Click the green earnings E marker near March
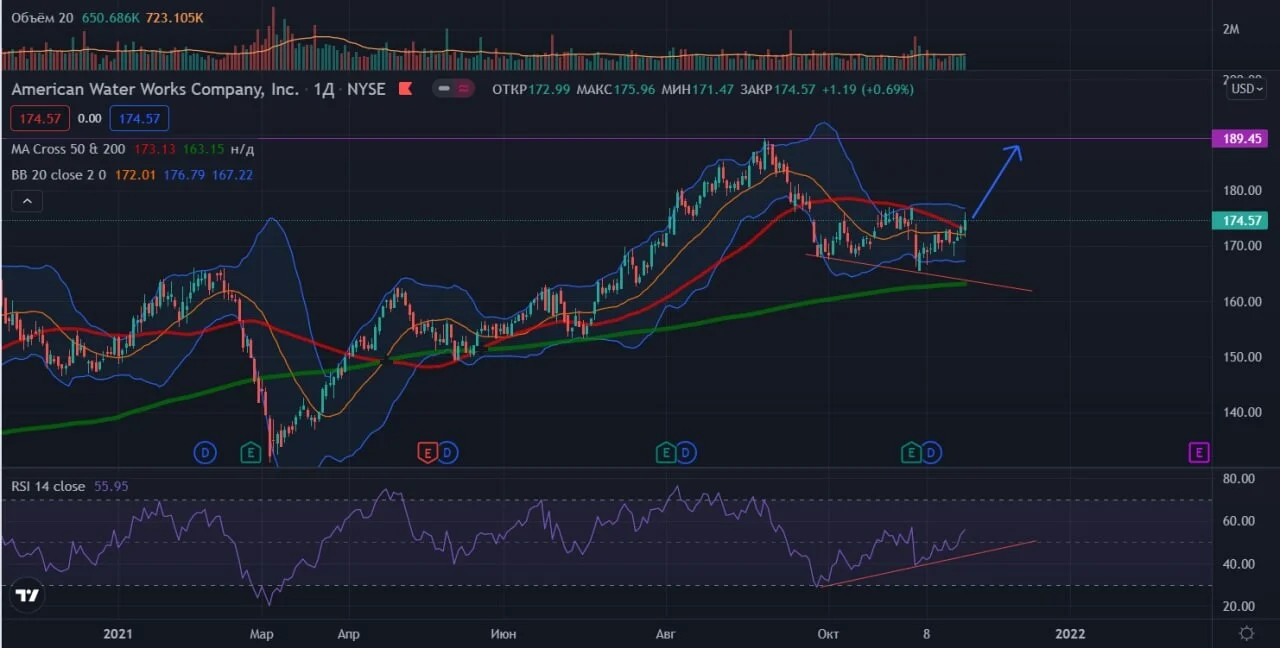This screenshot has height=648, width=1280. pyautogui.click(x=250, y=454)
